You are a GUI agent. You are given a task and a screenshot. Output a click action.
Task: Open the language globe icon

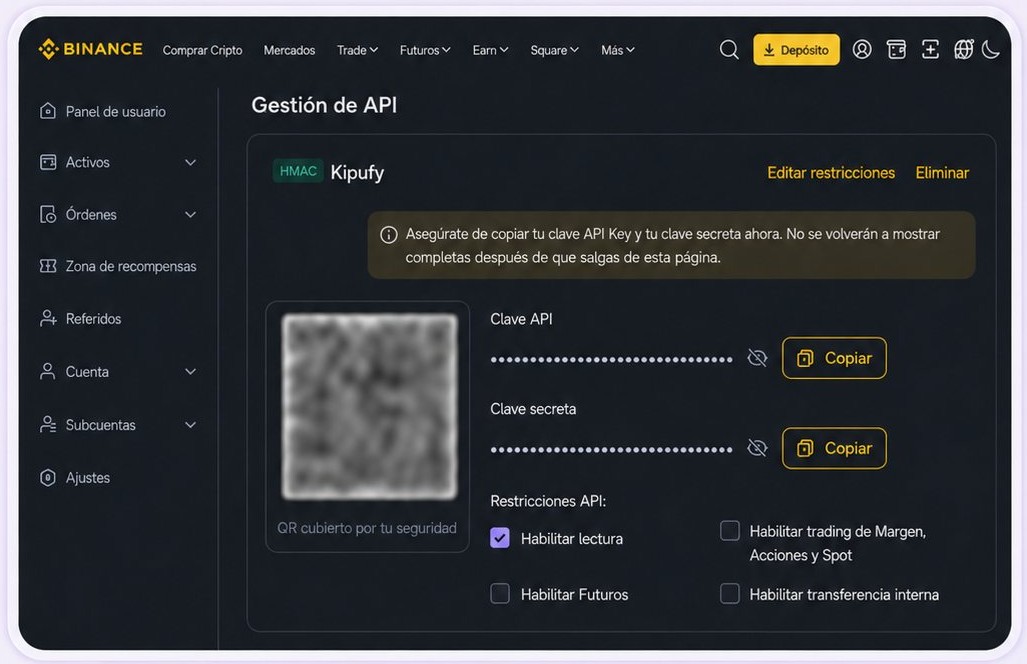[963, 50]
